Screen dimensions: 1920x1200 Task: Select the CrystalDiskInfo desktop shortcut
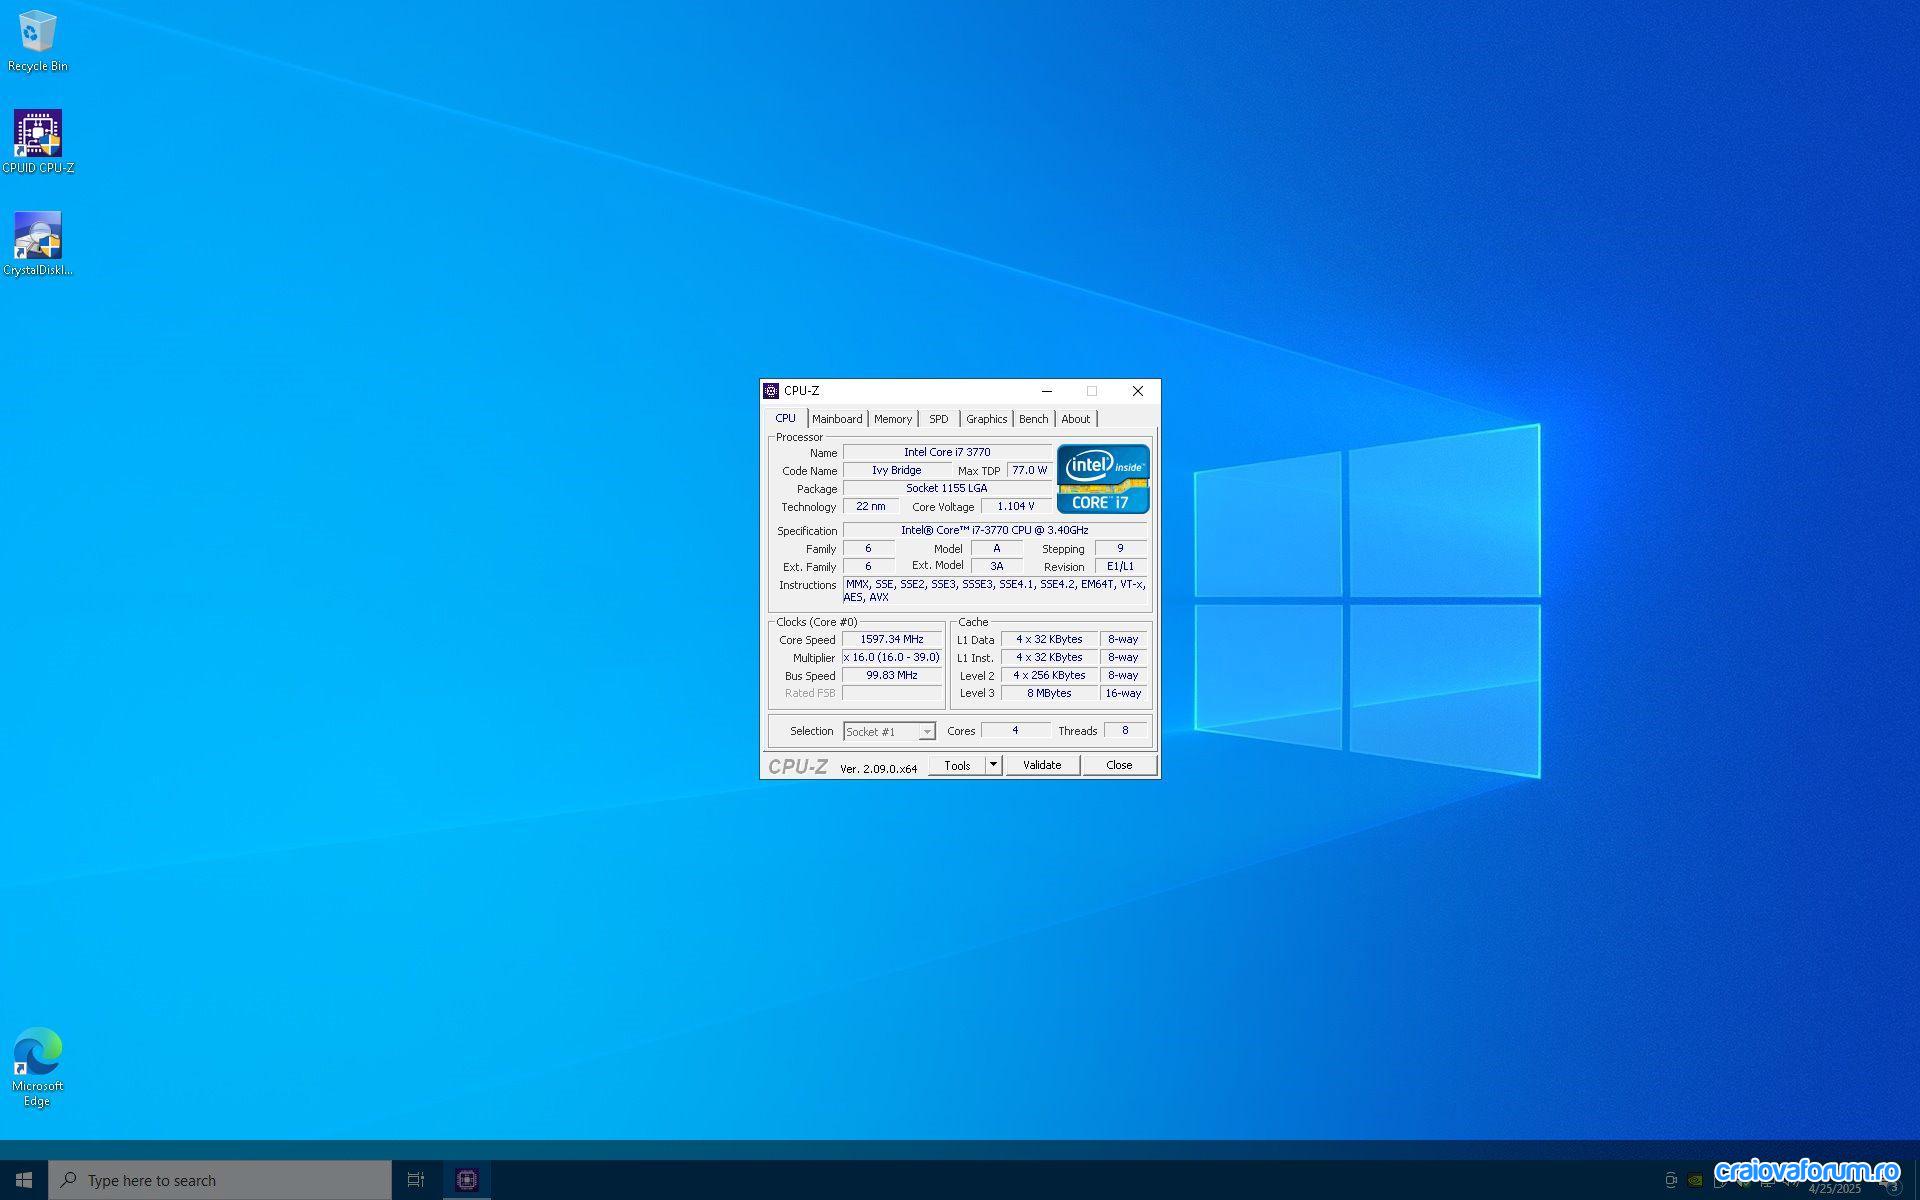(38, 244)
